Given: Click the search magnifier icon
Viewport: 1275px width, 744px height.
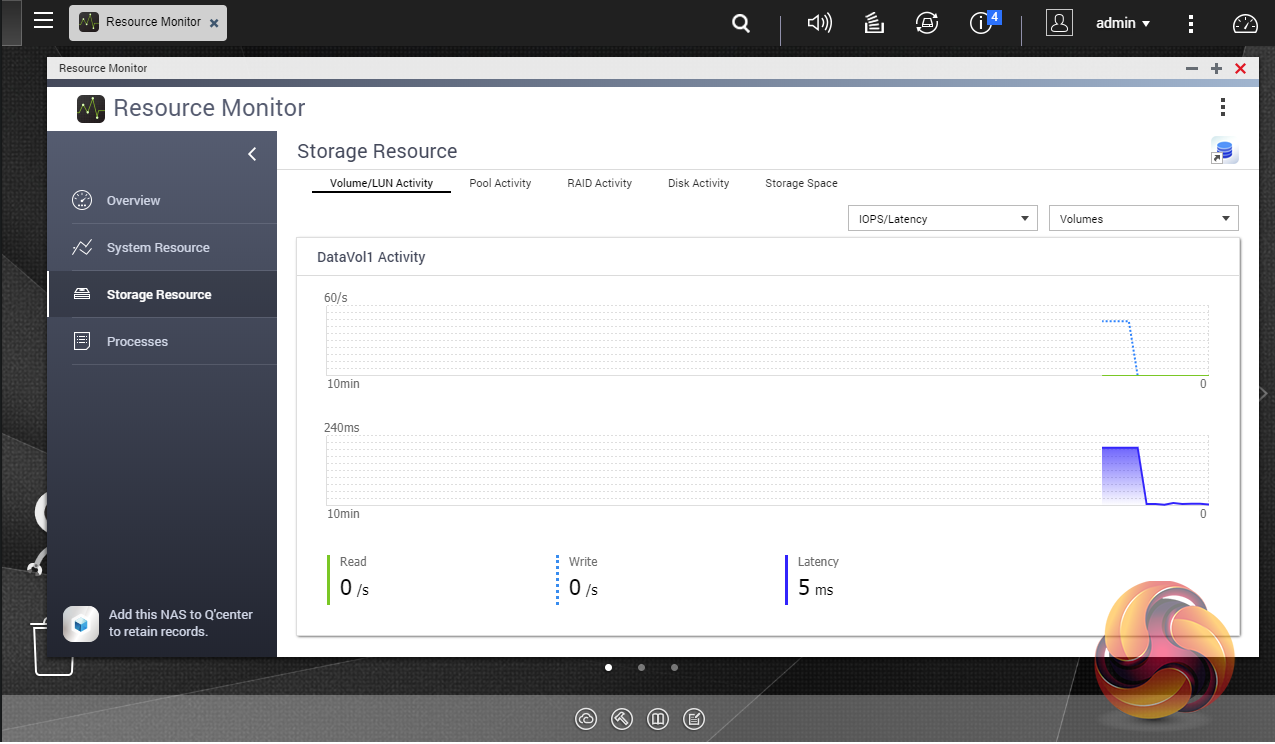Looking at the screenshot, I should [x=741, y=23].
